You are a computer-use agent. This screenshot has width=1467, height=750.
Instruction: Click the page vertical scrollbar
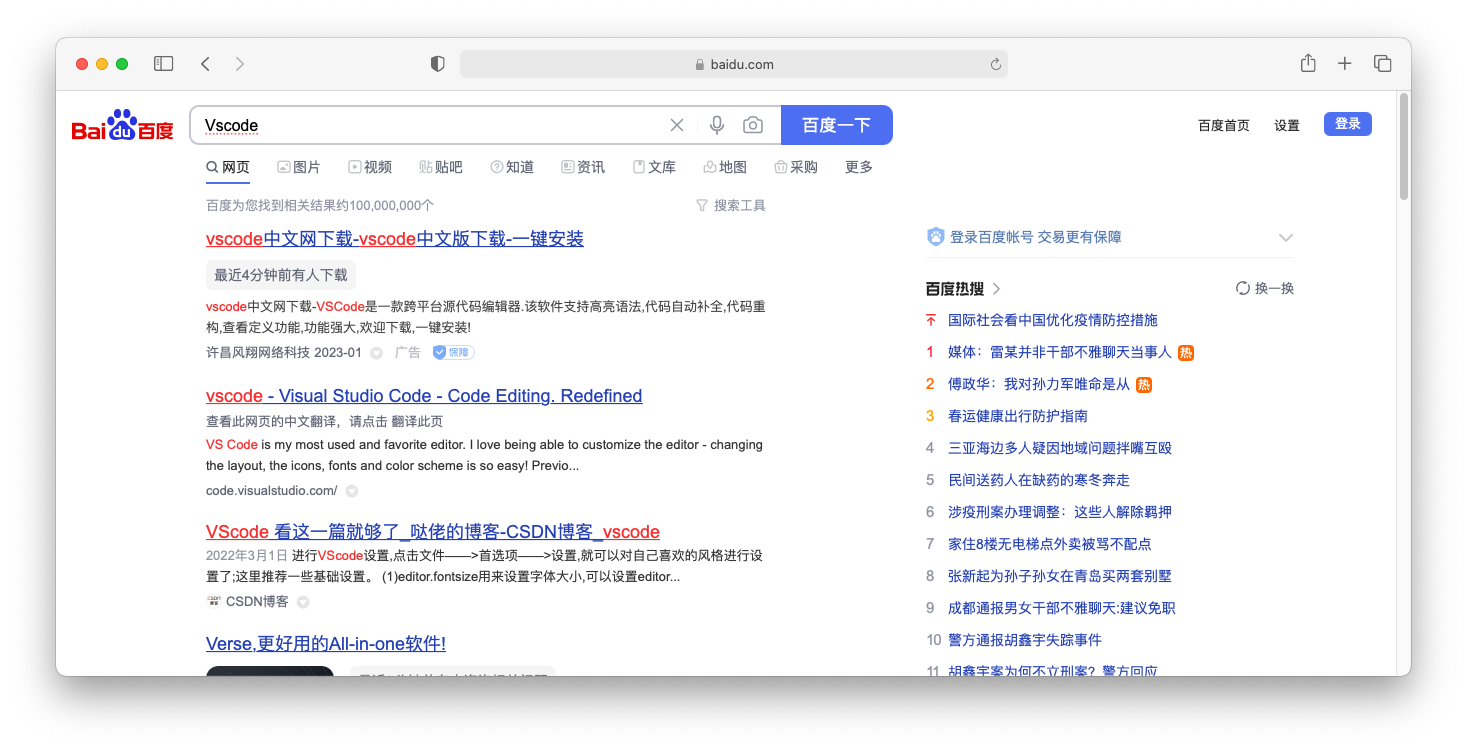click(1404, 147)
